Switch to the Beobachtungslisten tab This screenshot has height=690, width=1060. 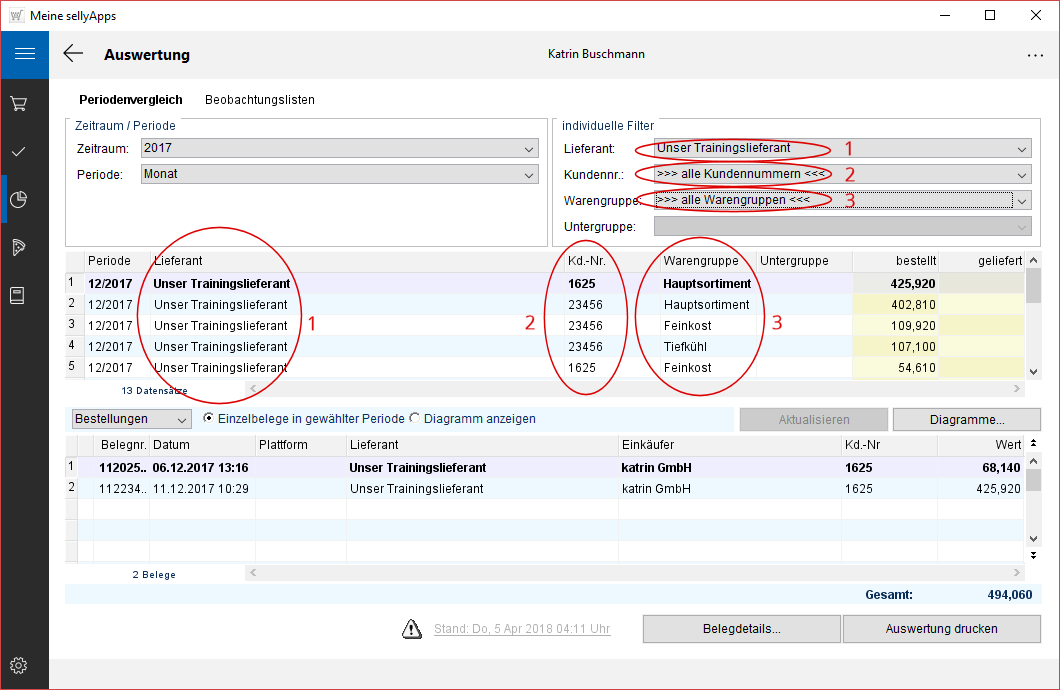[x=259, y=100]
